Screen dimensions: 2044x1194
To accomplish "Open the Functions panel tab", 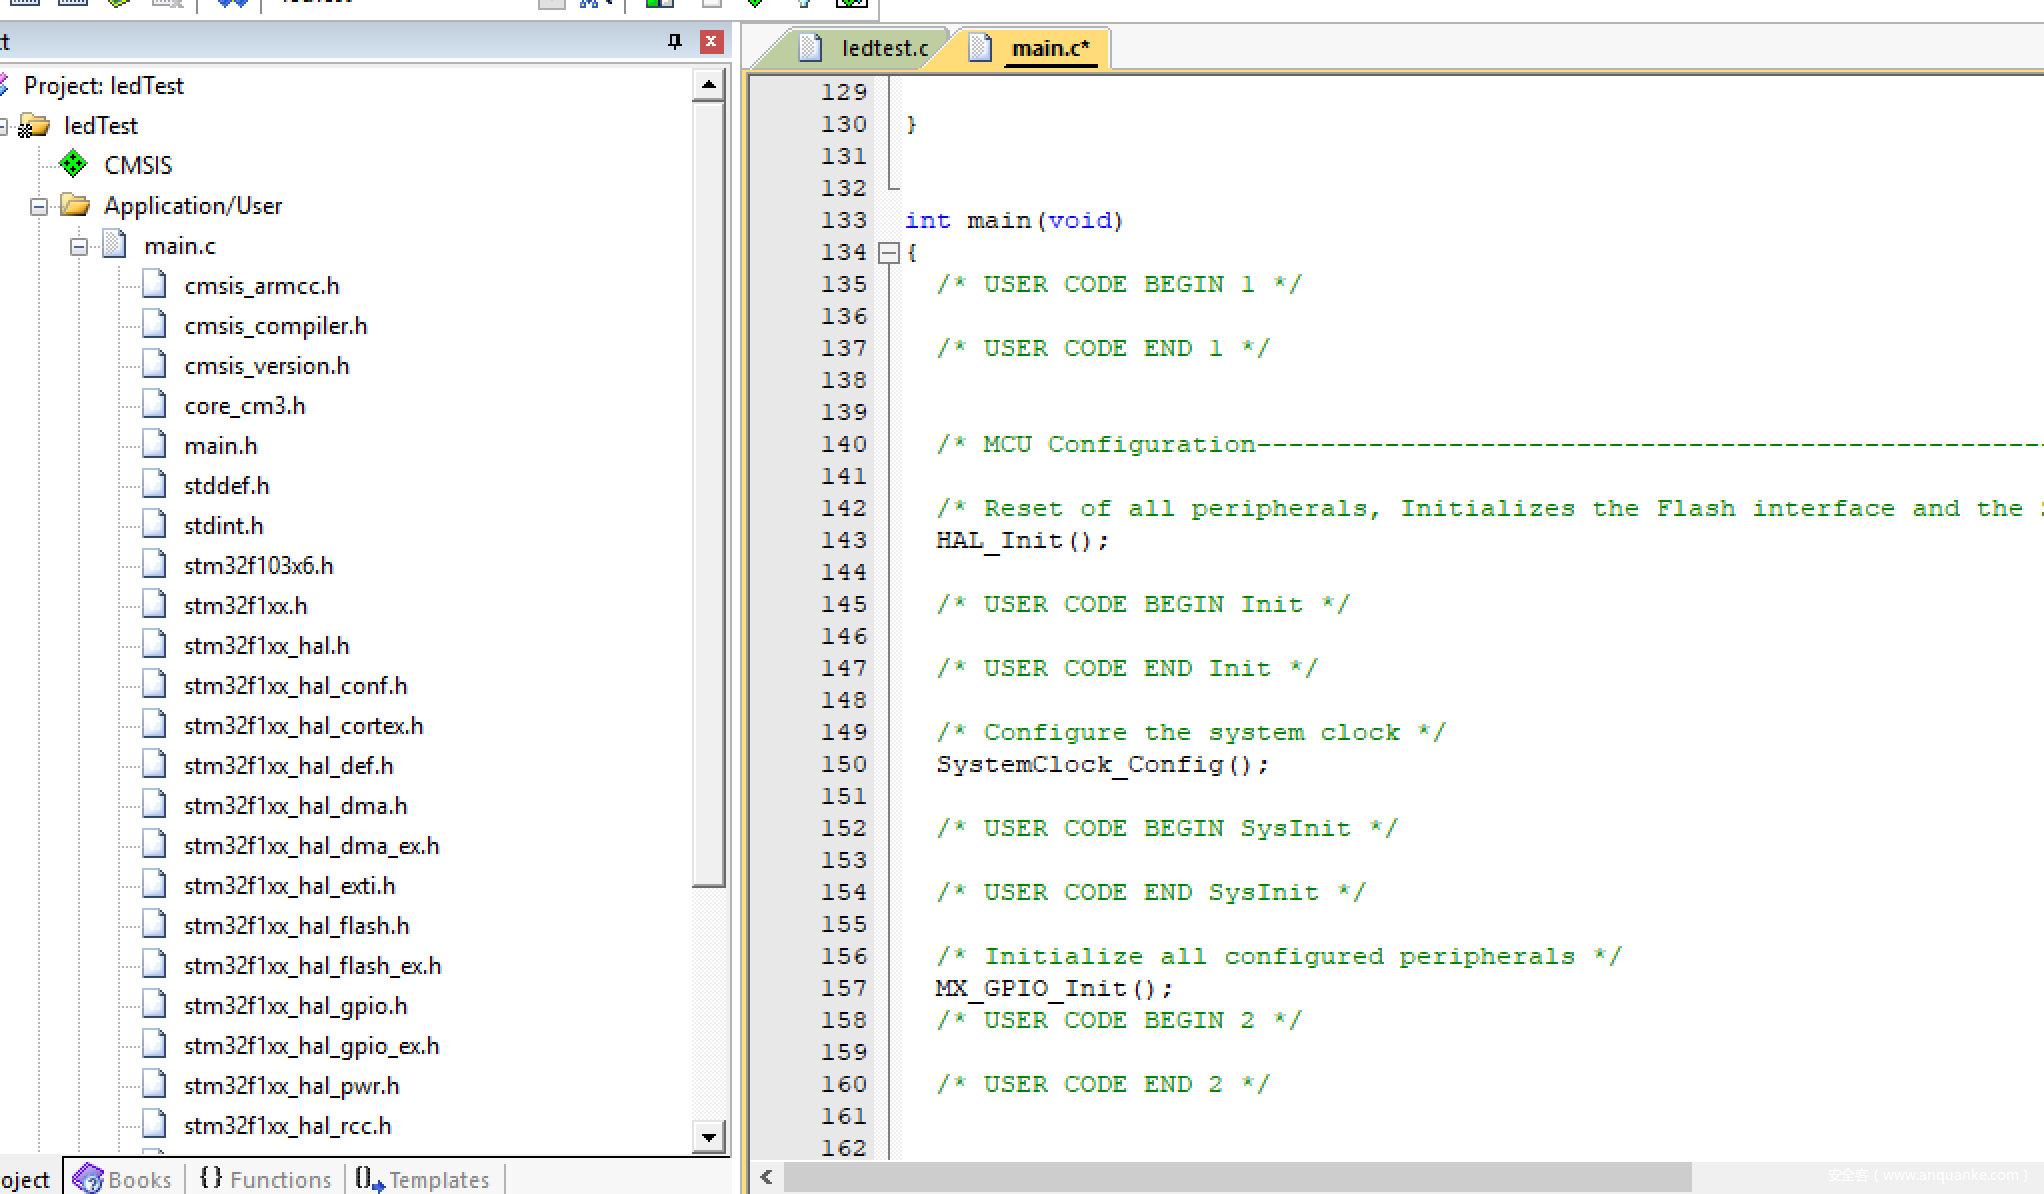I will (266, 1179).
